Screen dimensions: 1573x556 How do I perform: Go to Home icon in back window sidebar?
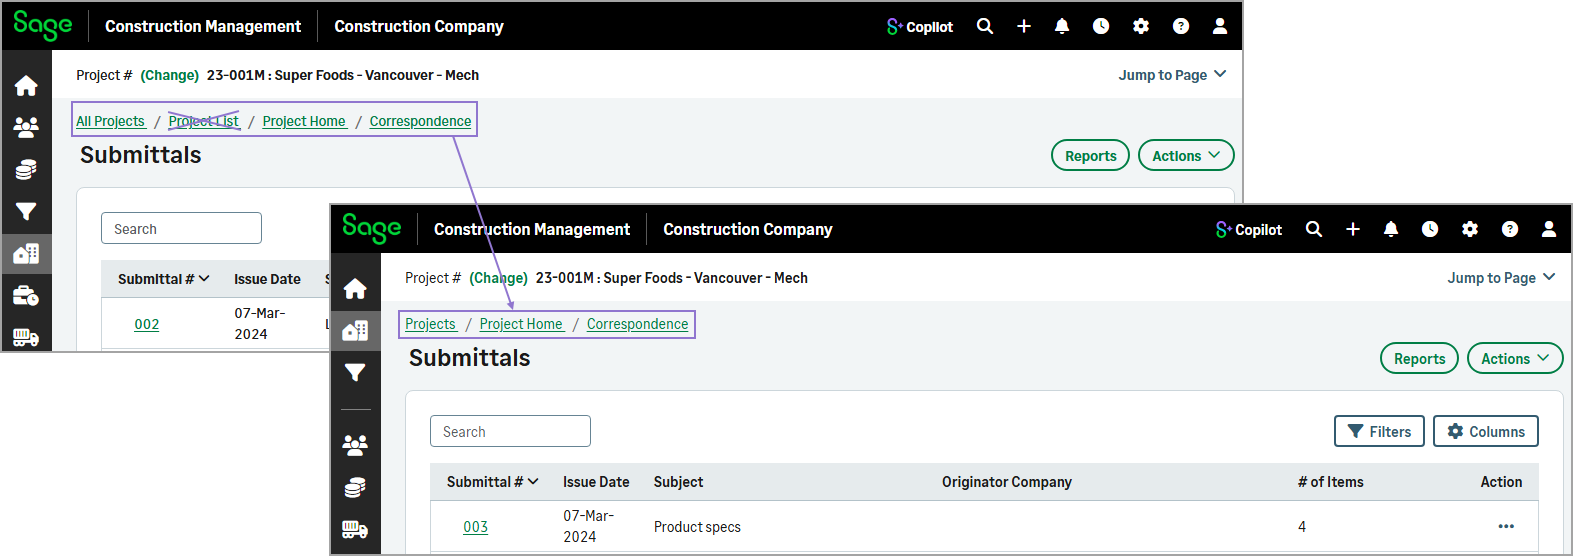tap(26, 86)
